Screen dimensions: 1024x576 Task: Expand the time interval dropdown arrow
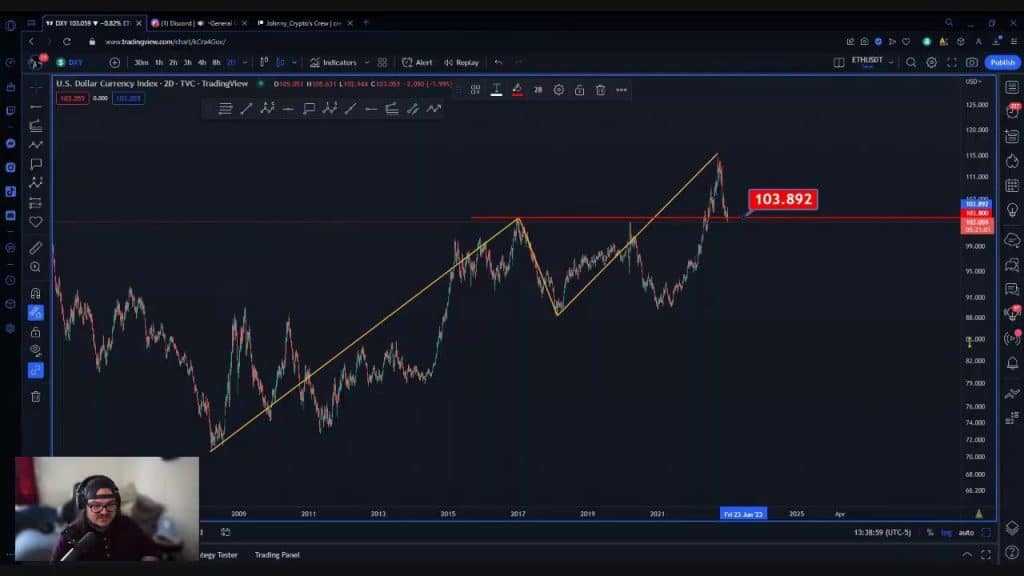pos(244,62)
